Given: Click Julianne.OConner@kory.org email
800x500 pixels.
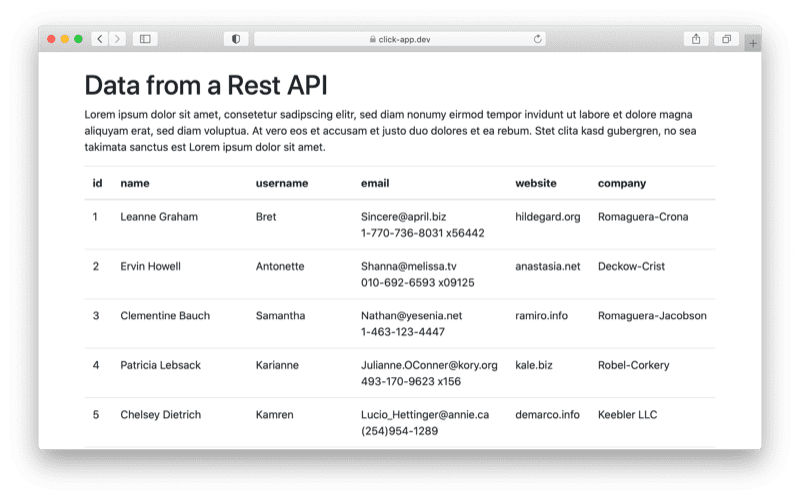Looking at the screenshot, I should pos(429,365).
